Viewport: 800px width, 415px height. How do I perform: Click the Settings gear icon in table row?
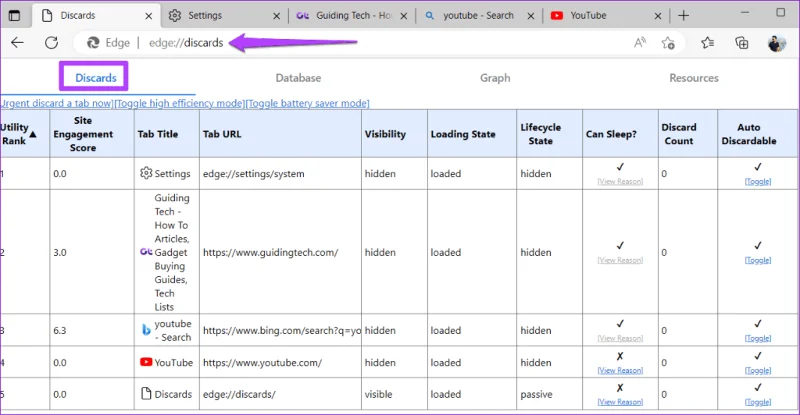click(146, 173)
